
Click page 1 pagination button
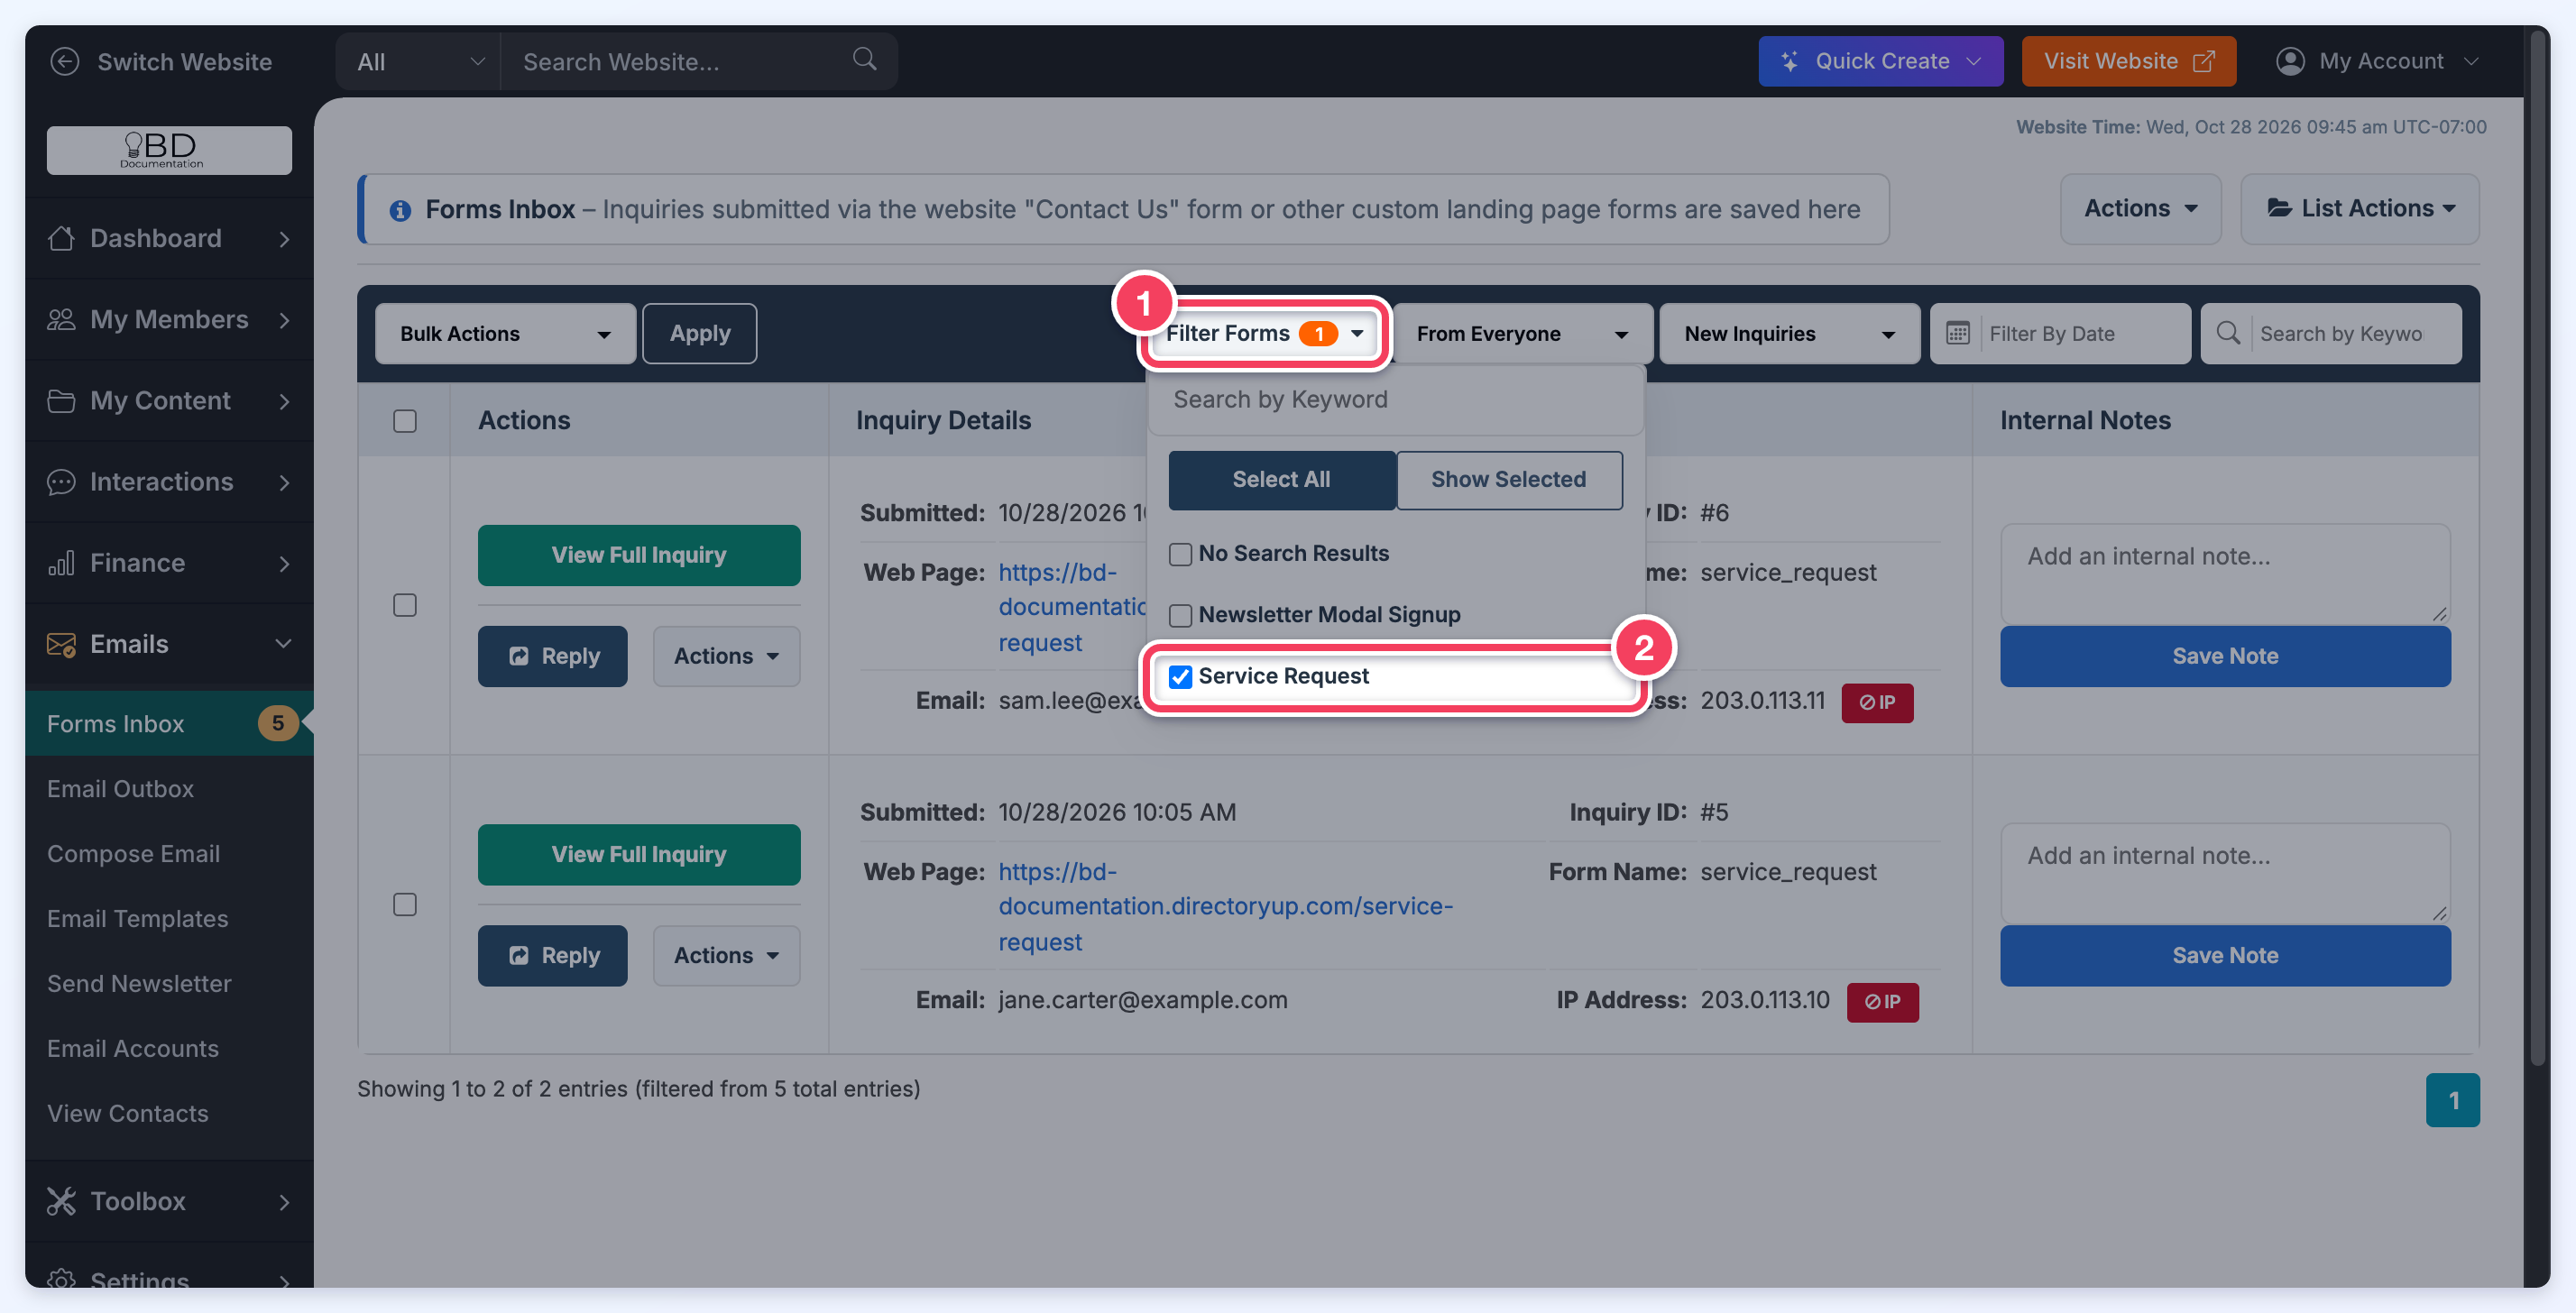(x=2452, y=1100)
